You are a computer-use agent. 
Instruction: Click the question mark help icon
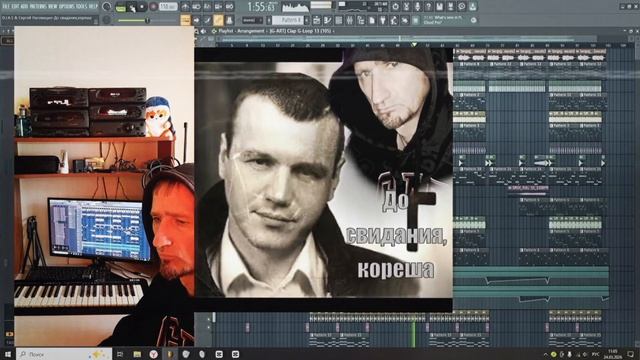[x=429, y=7]
